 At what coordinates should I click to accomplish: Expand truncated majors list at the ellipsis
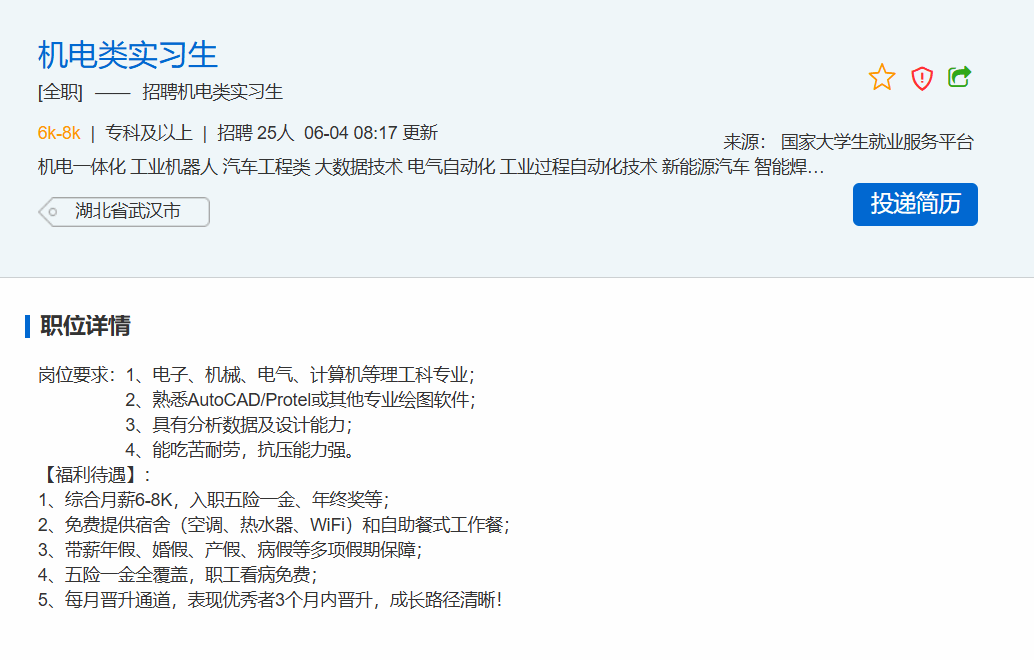pyautogui.click(x=816, y=167)
